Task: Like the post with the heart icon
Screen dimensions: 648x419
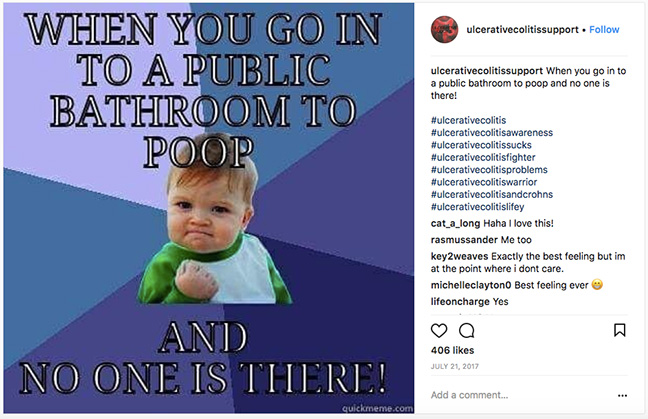Action: [439, 331]
